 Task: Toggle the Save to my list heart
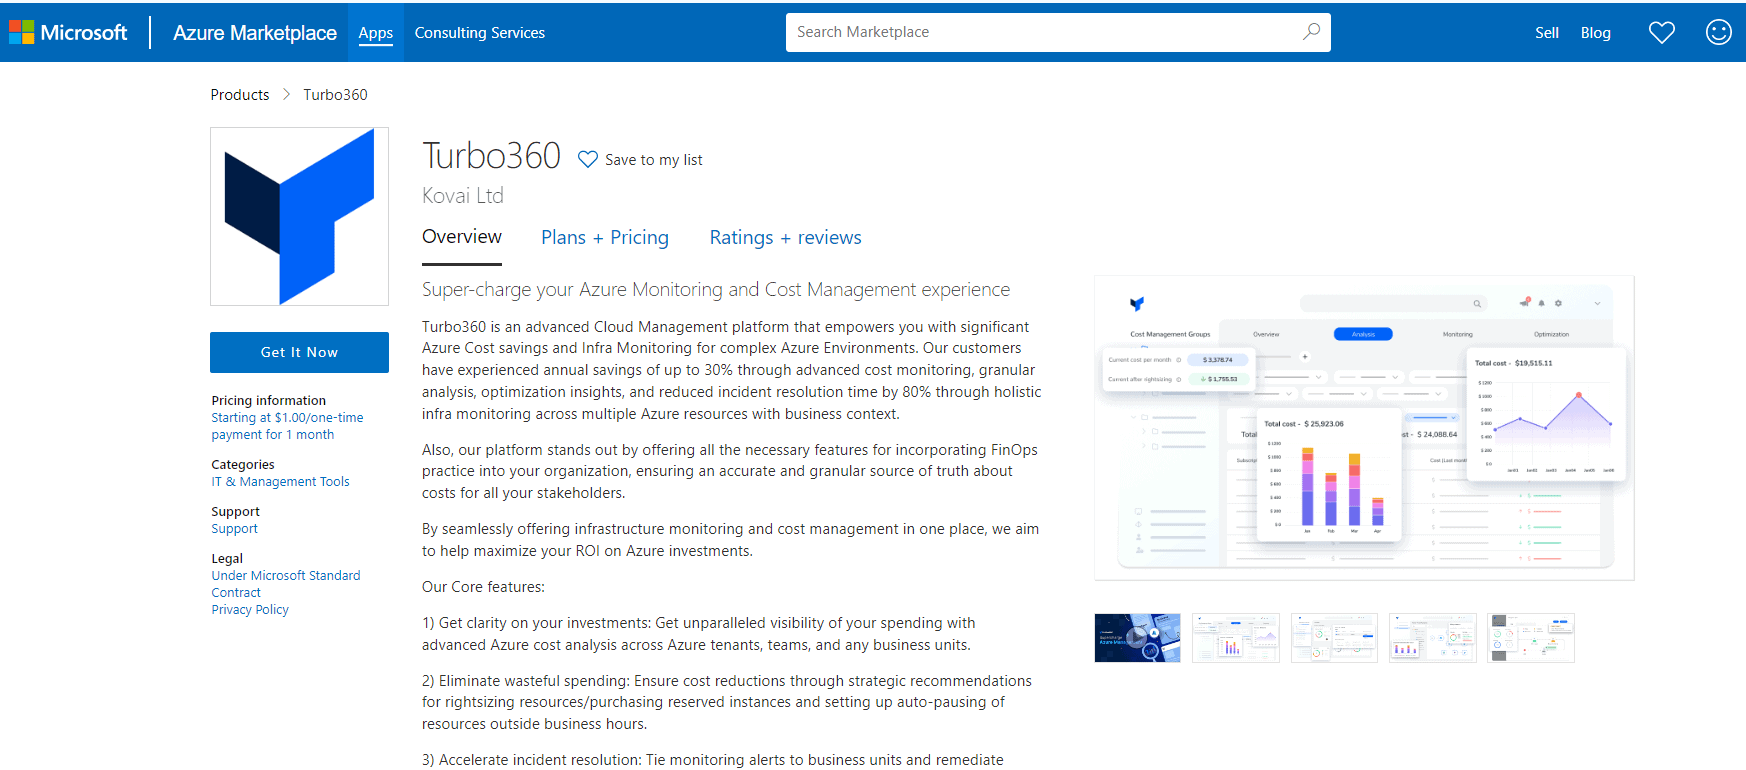tap(588, 160)
